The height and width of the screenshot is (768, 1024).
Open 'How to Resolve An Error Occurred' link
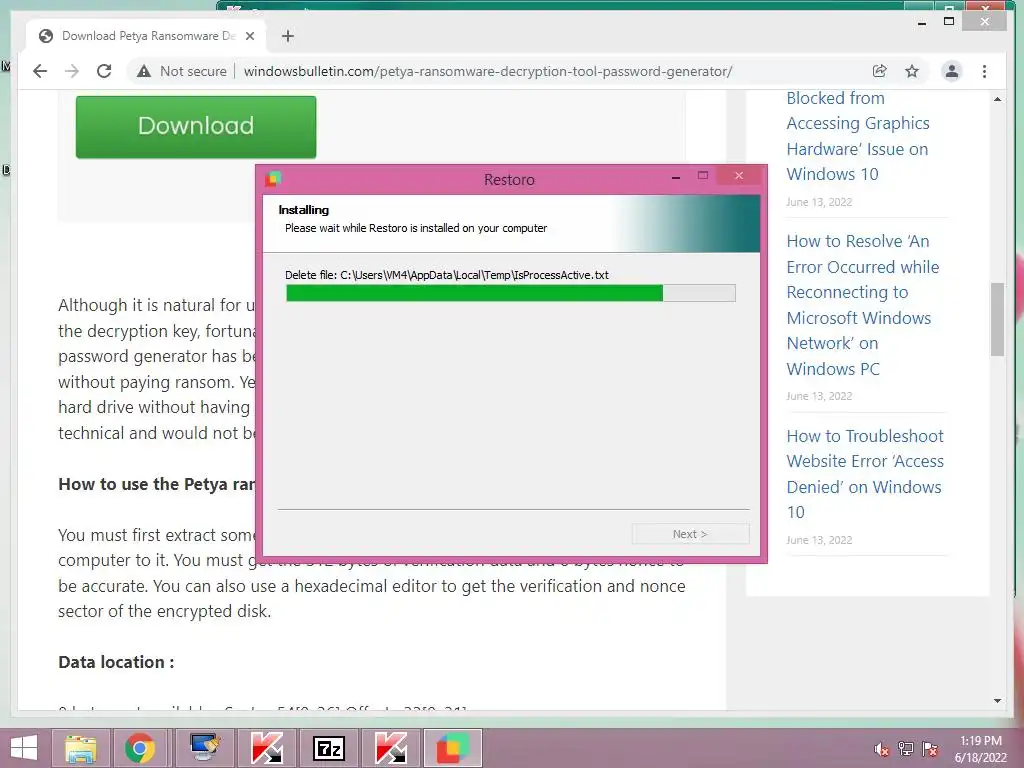[x=863, y=305]
